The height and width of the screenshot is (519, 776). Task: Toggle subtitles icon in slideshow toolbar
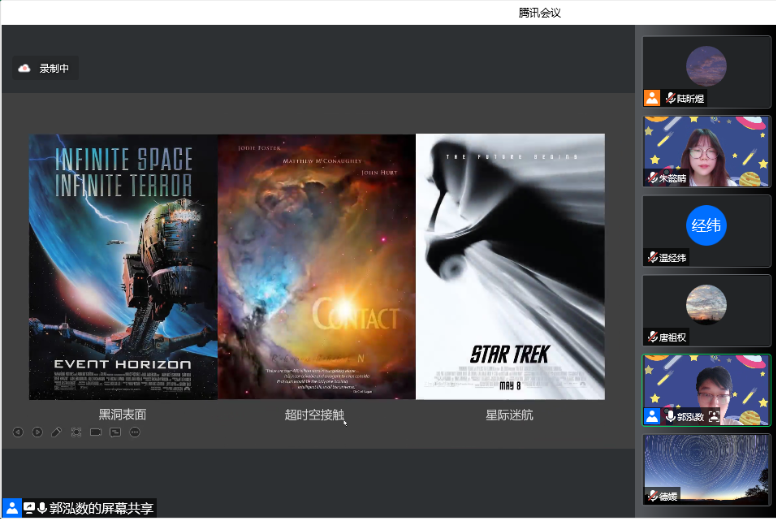point(115,432)
